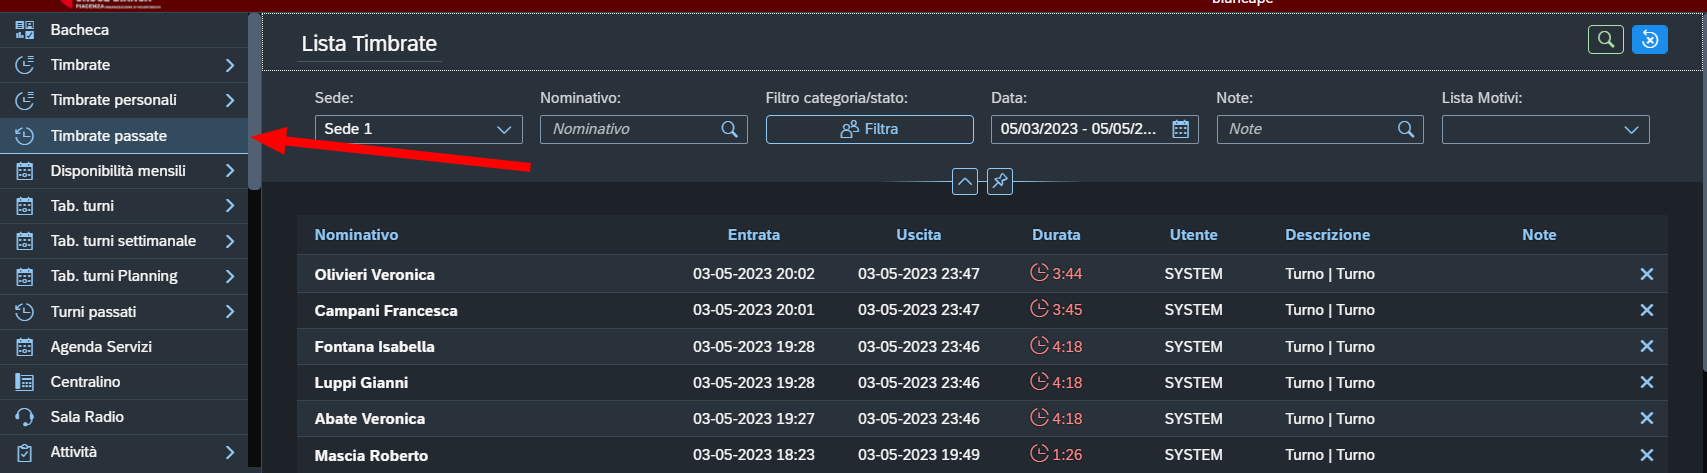
Task: Expand the Tab. turni submenu chevron
Action: [x=230, y=206]
